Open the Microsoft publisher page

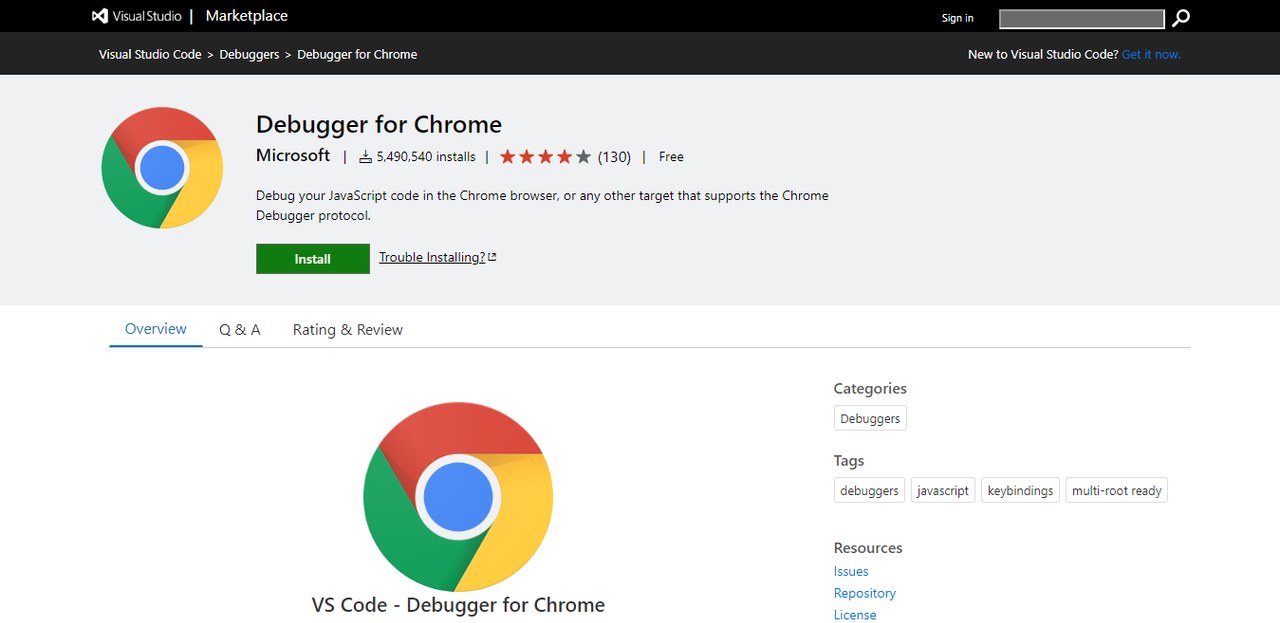click(293, 155)
